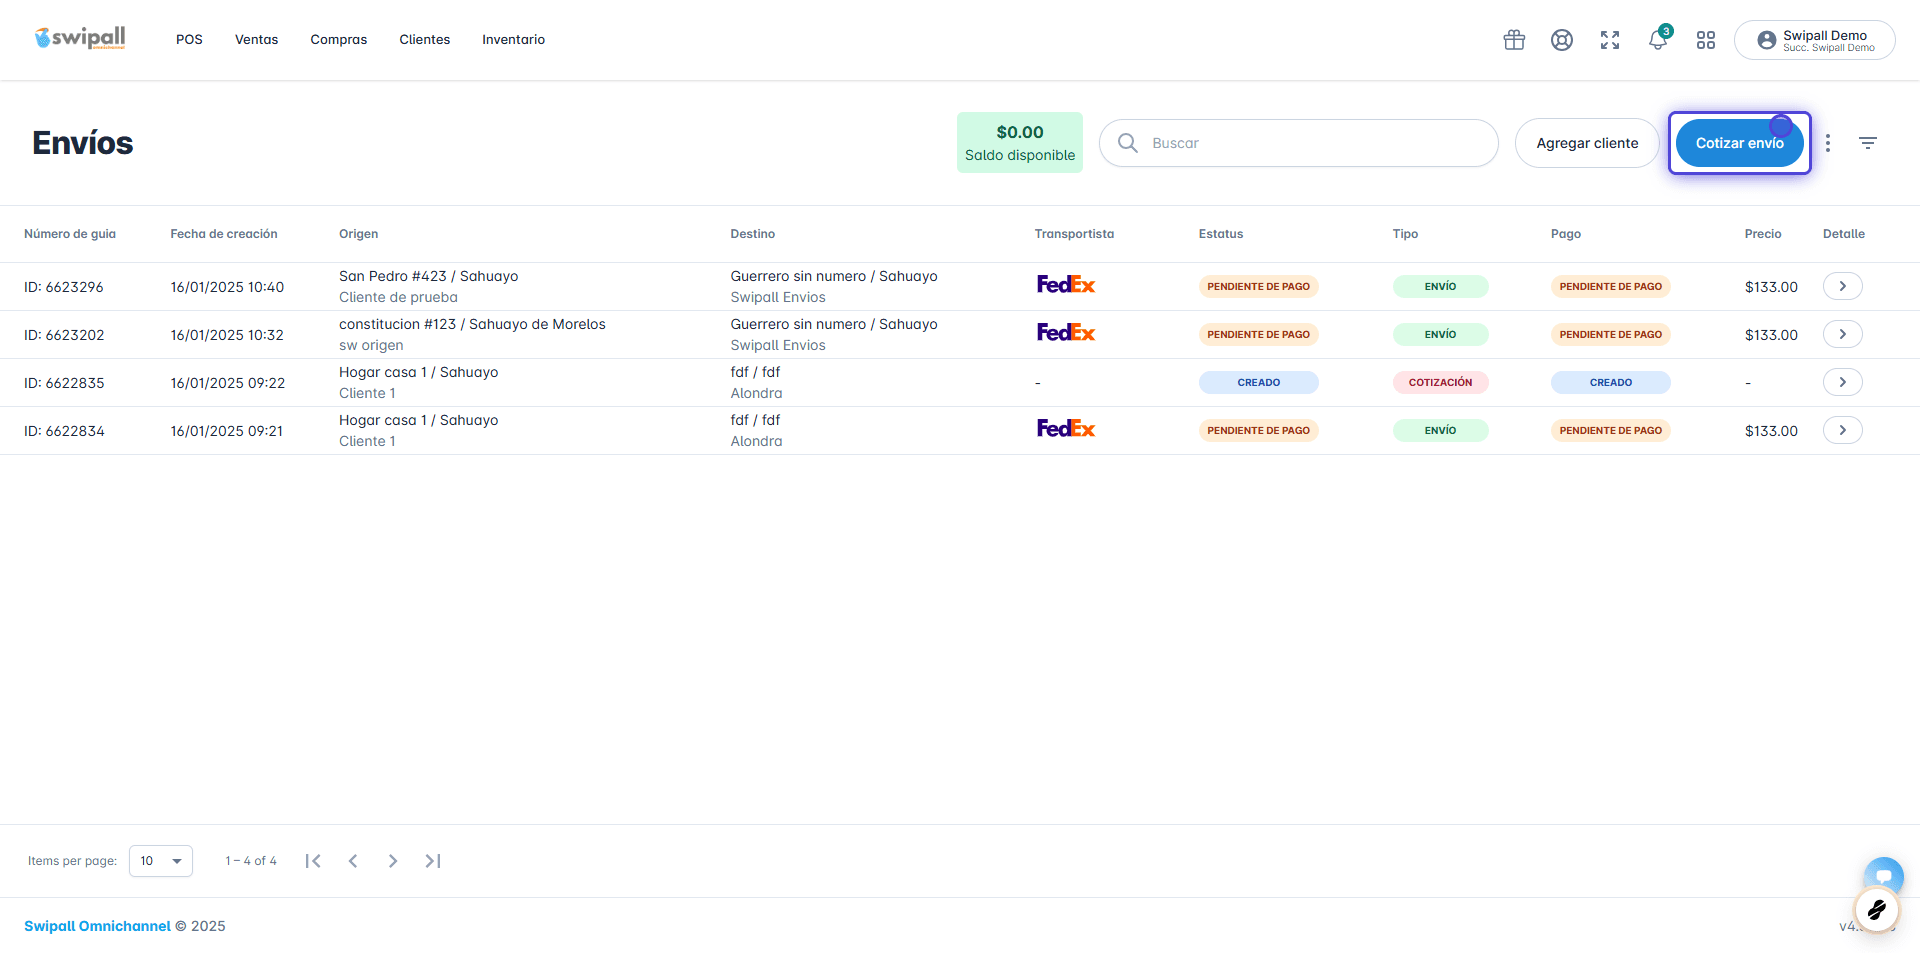Click date 16/01/2025 10:40
Image resolution: width=1920 pixels, height=953 pixels.
click(x=227, y=287)
